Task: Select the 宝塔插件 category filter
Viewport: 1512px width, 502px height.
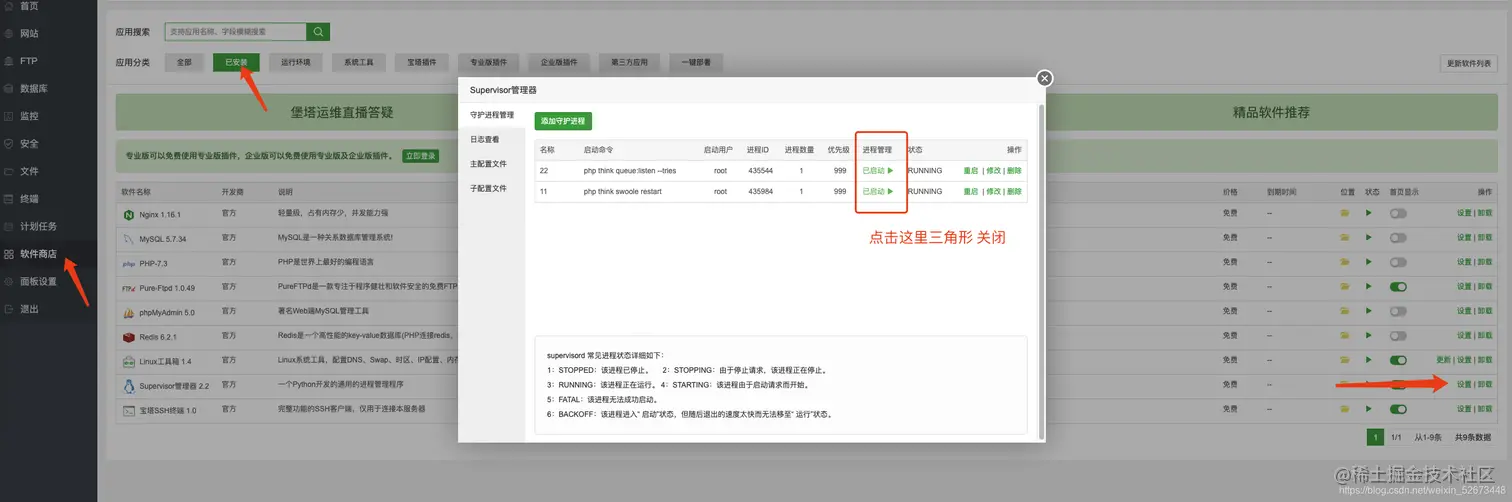Action: click(x=421, y=62)
